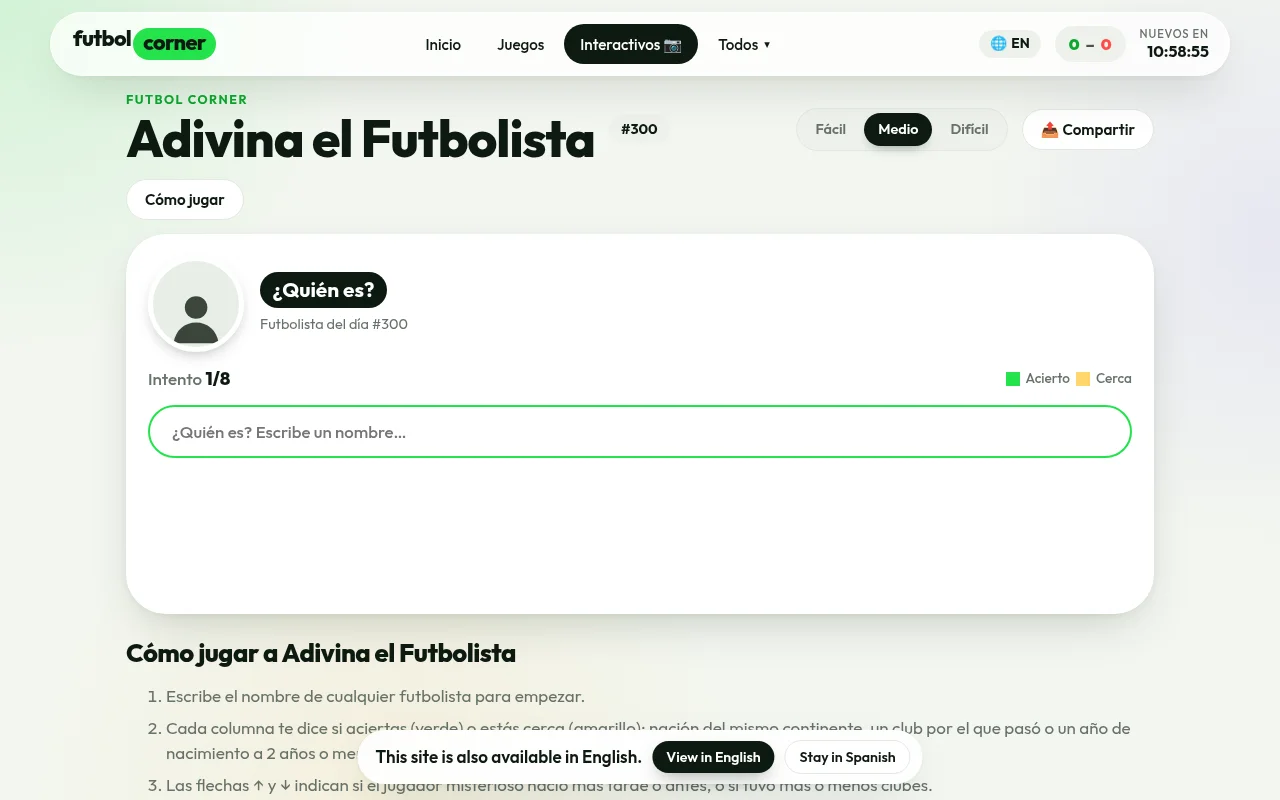
Task: Expand the Todos dropdown
Action: coord(744,44)
